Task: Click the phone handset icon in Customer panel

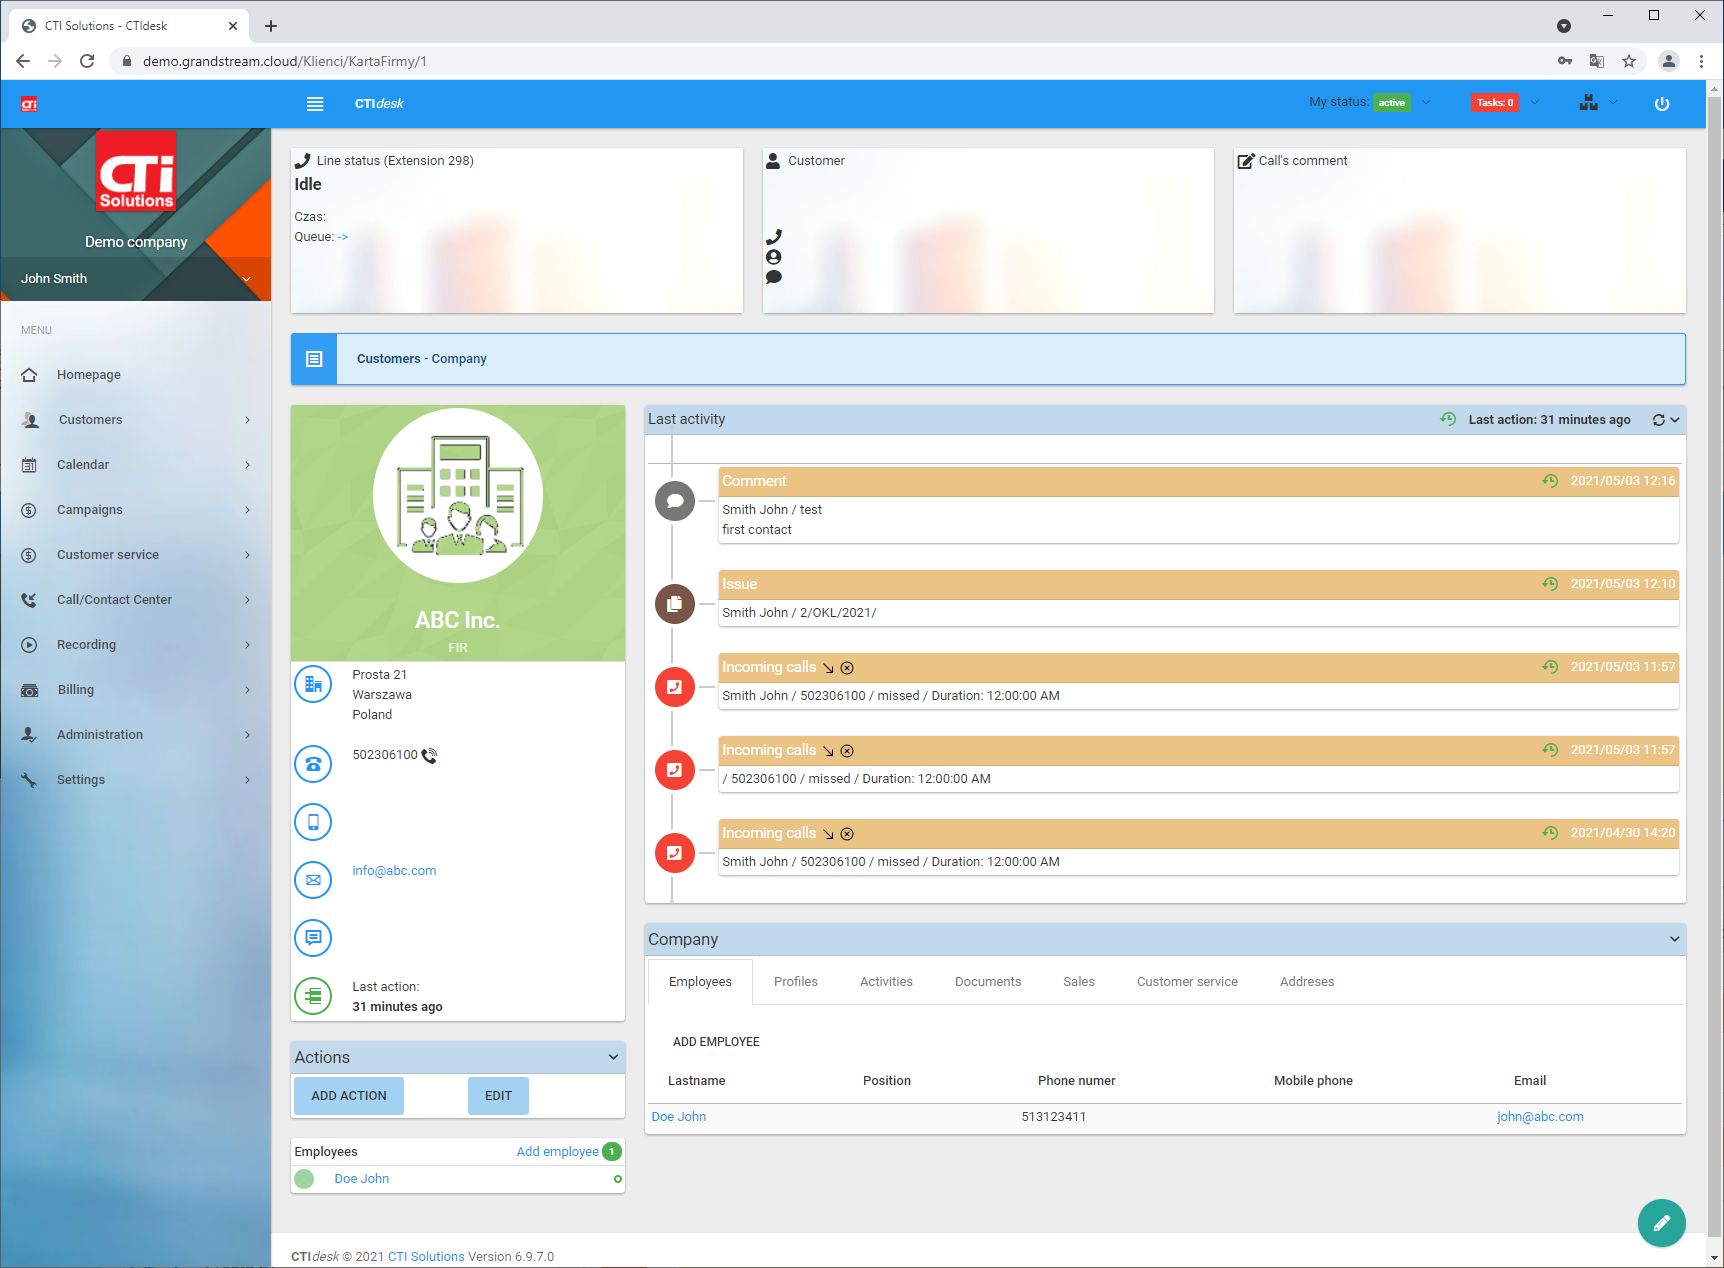Action: point(774,237)
